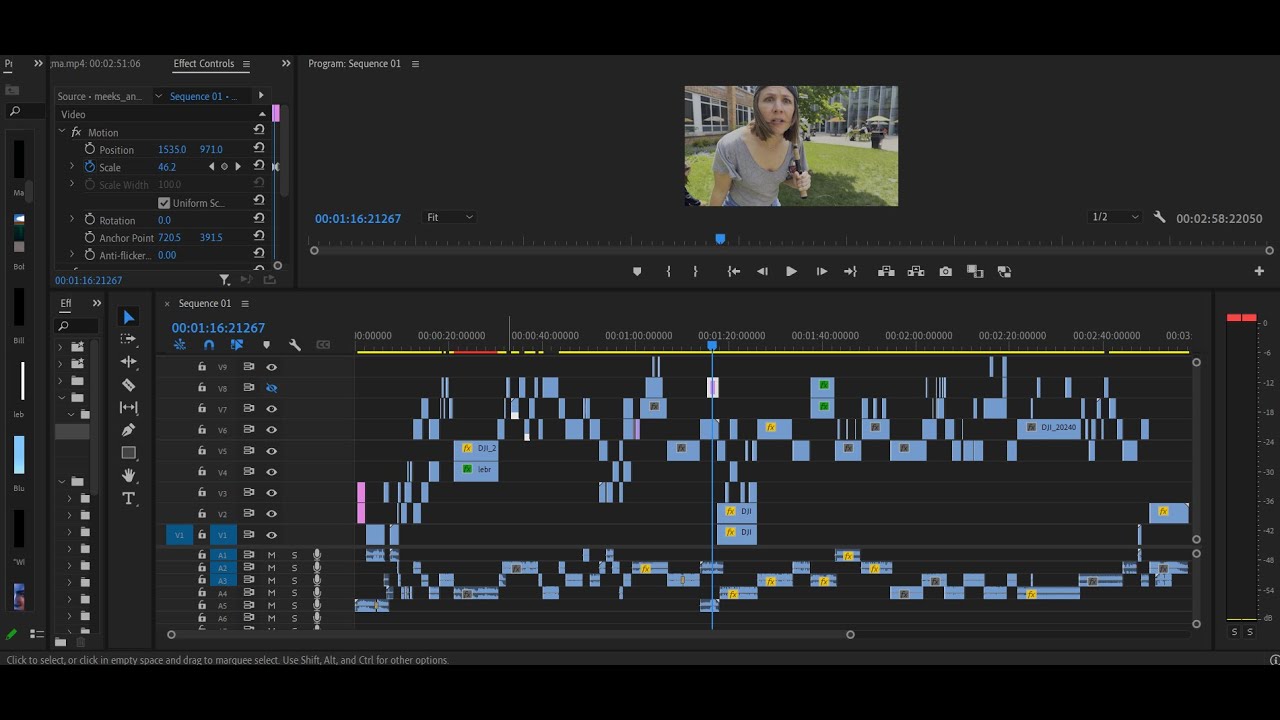
Task: Select the Hand tool
Action: (128, 476)
